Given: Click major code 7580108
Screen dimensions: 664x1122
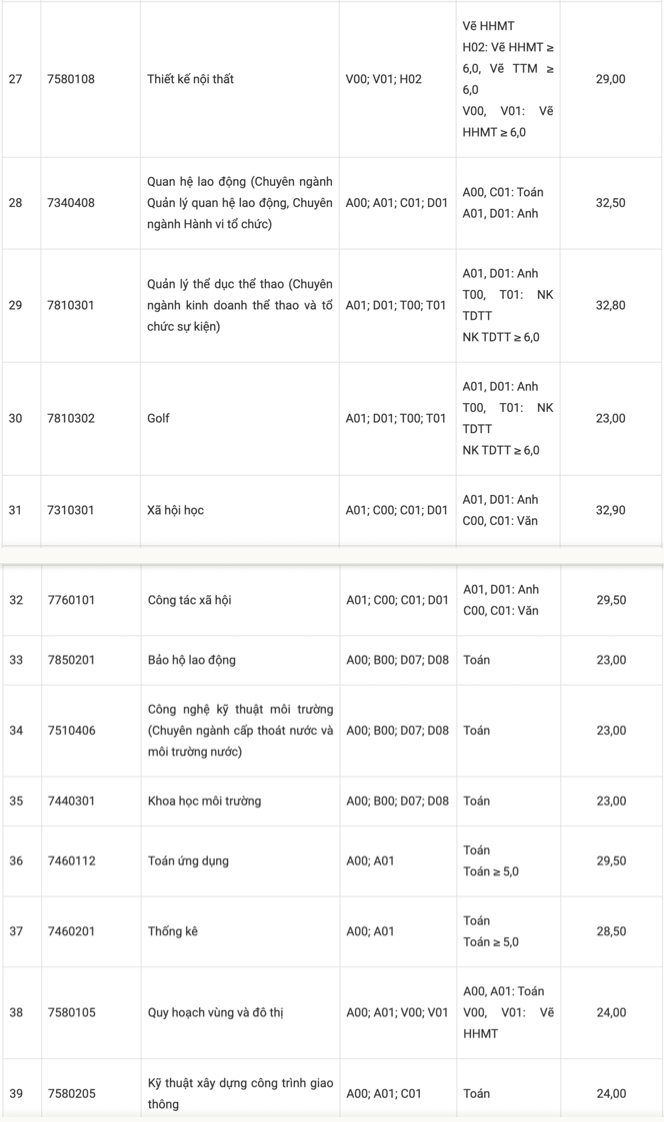Looking at the screenshot, I should tap(71, 79).
